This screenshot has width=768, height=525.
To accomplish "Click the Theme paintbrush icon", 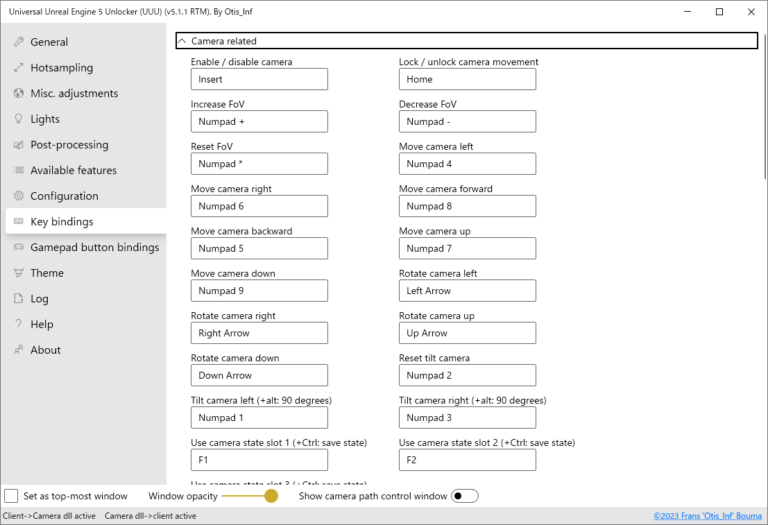I will pos(18,273).
